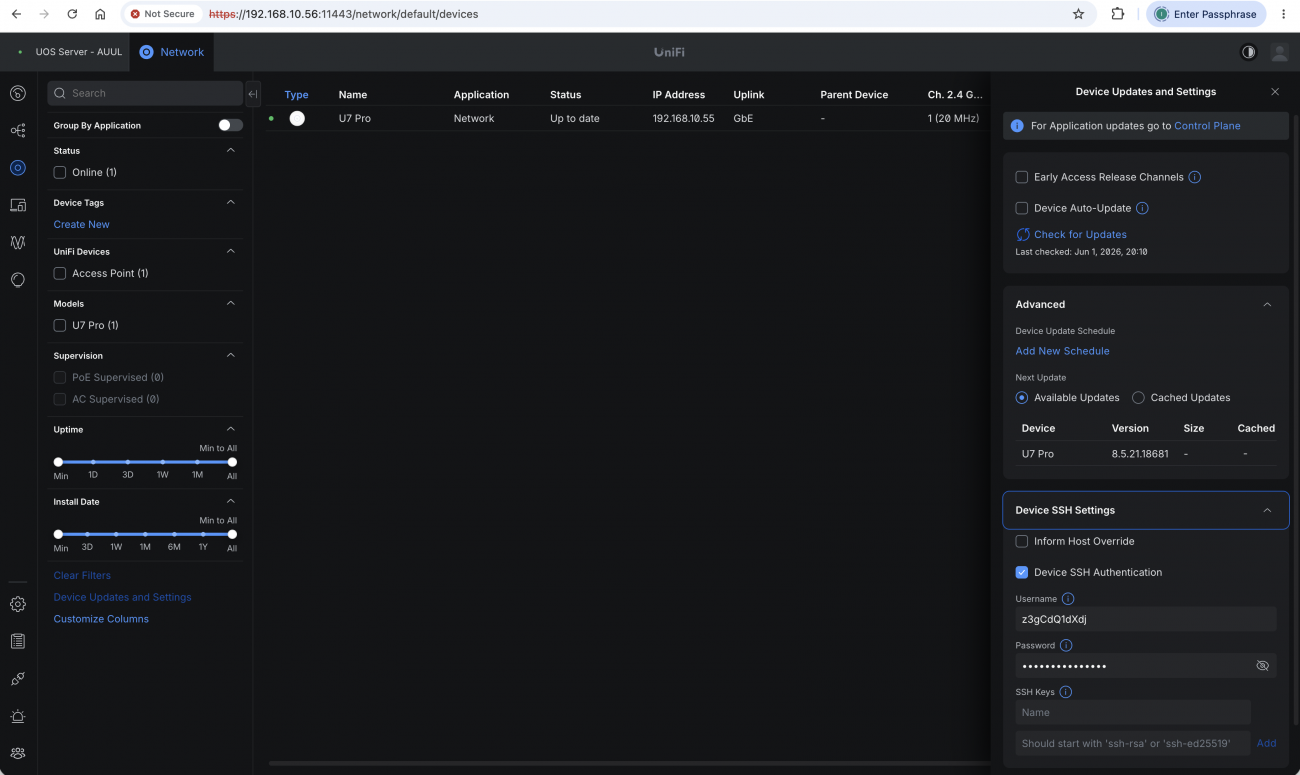
Task: Open the Admins people icon in sidebar
Action: (x=18, y=753)
